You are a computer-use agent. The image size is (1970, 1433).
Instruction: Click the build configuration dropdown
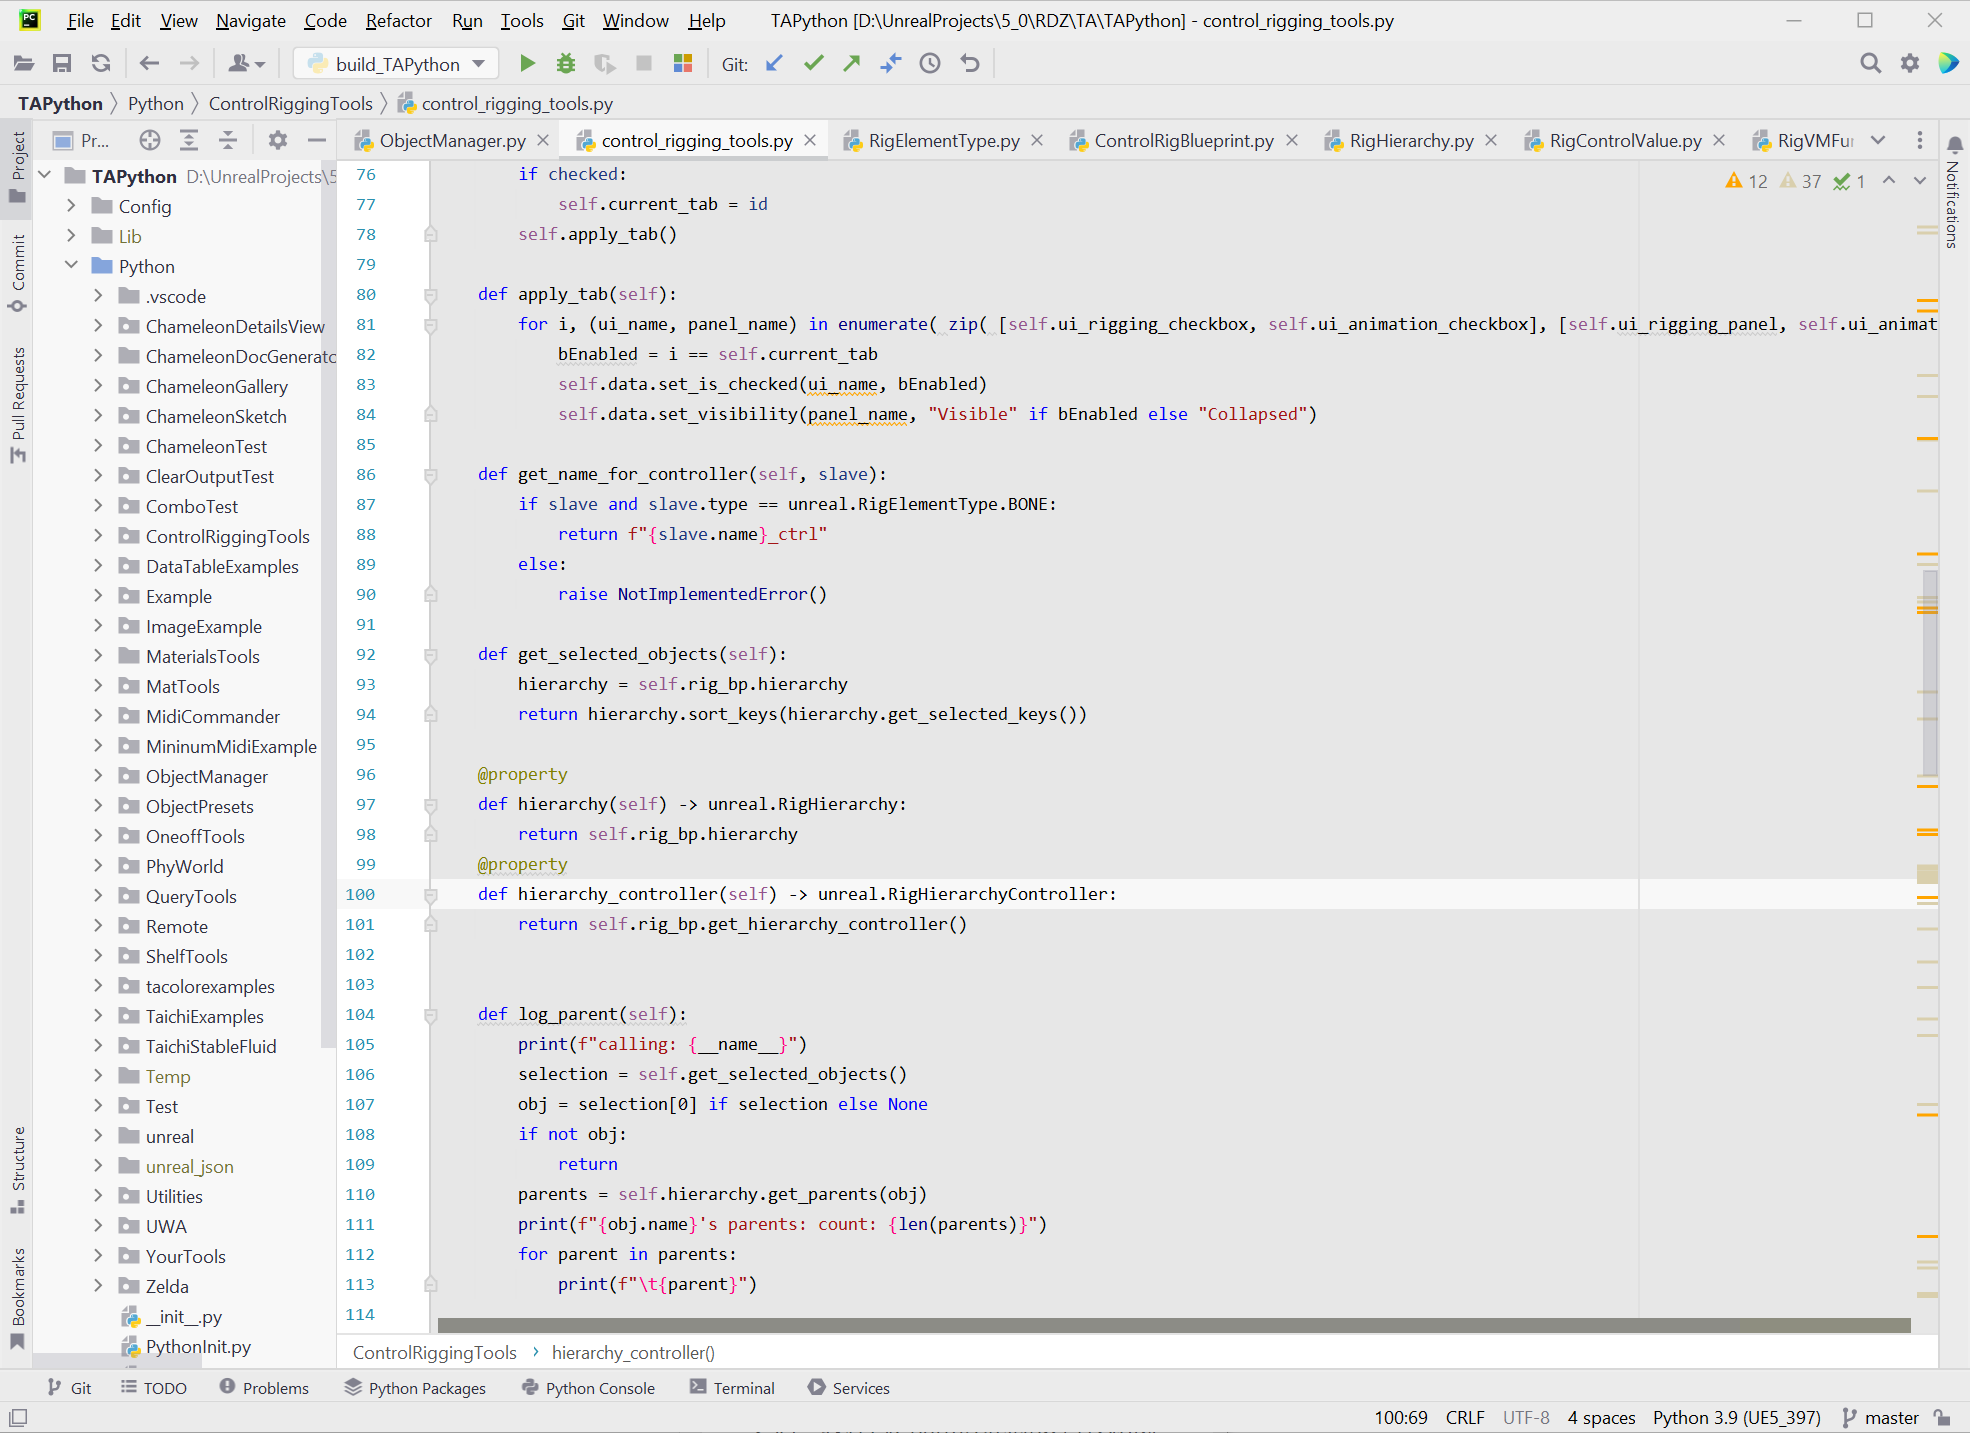tap(395, 63)
